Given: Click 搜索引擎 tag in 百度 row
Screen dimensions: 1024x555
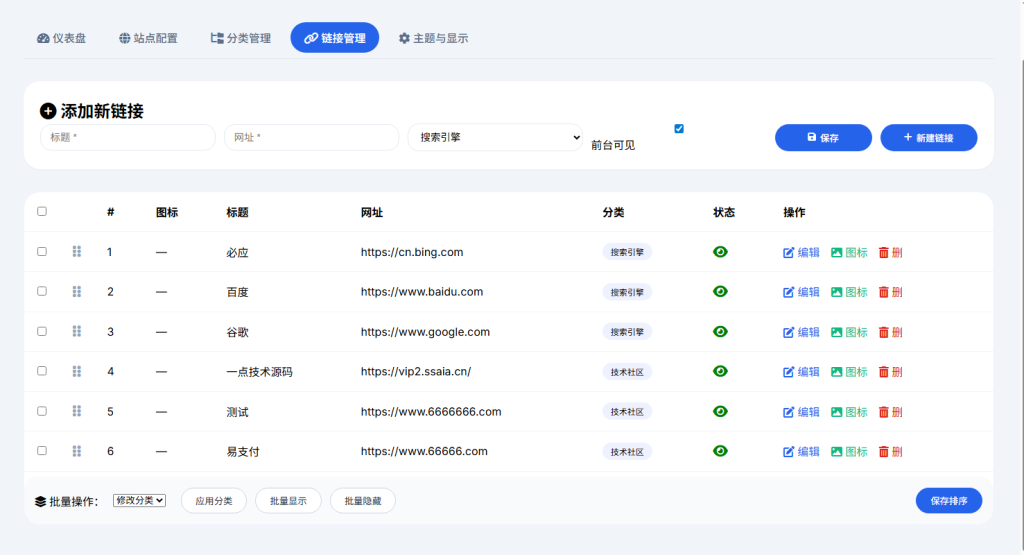Looking at the screenshot, I should [627, 292].
